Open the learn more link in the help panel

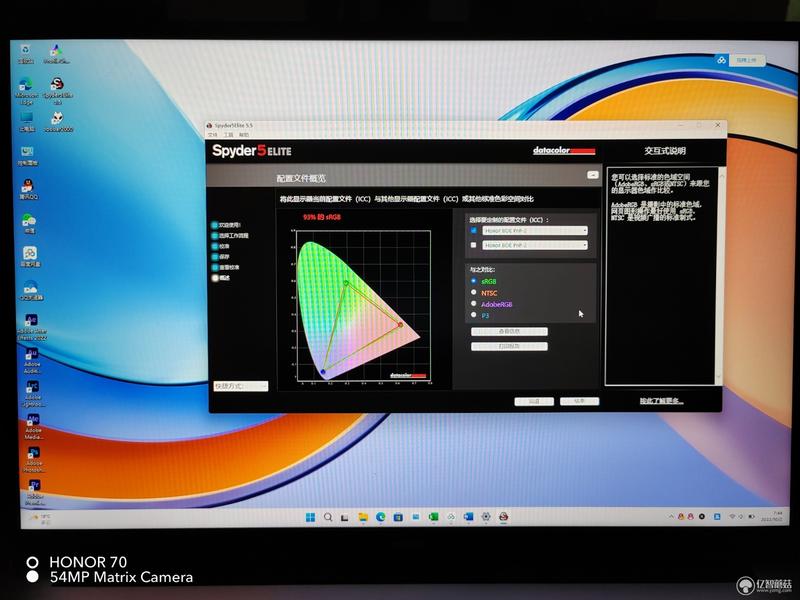tap(662, 401)
